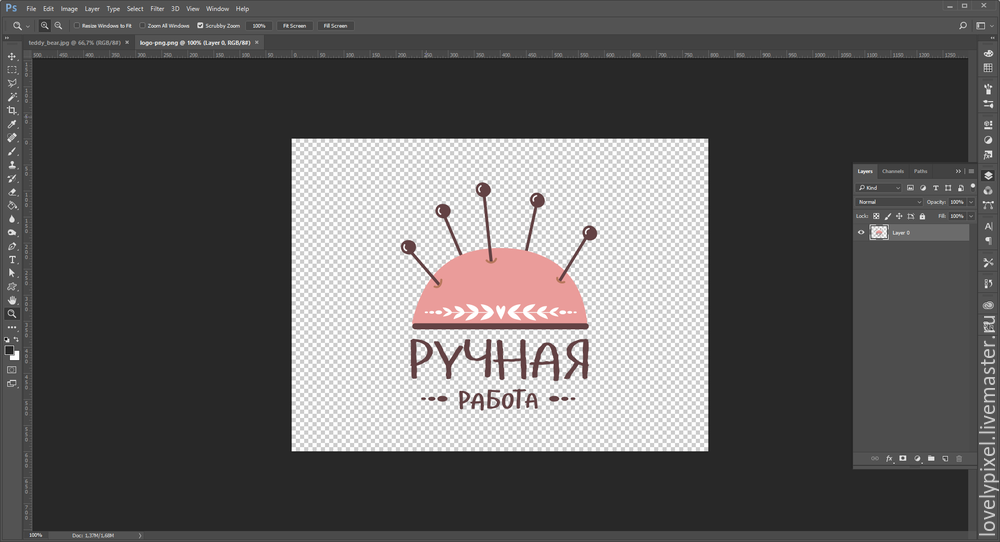Click the zoom out magnifier icon
The height and width of the screenshot is (542, 1000).
coord(59,25)
